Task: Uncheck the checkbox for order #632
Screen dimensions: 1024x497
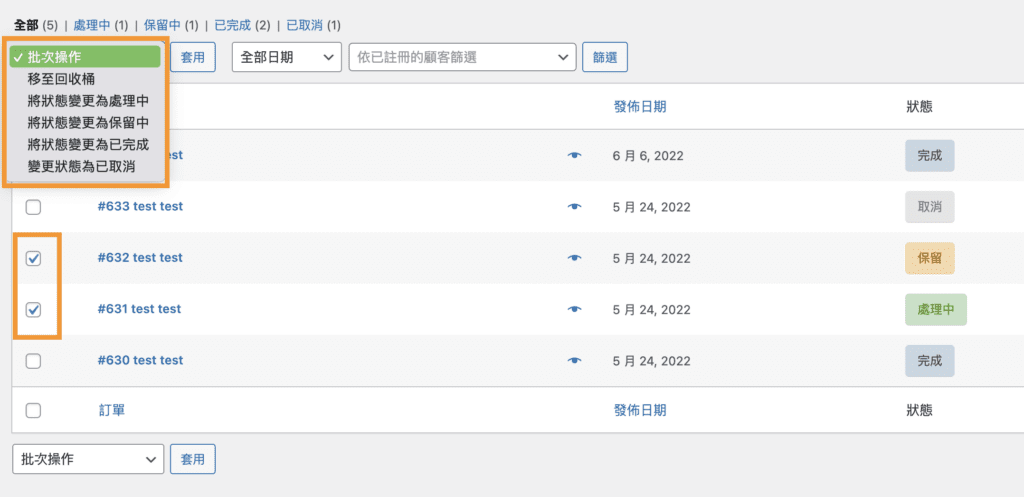Action: (33, 258)
